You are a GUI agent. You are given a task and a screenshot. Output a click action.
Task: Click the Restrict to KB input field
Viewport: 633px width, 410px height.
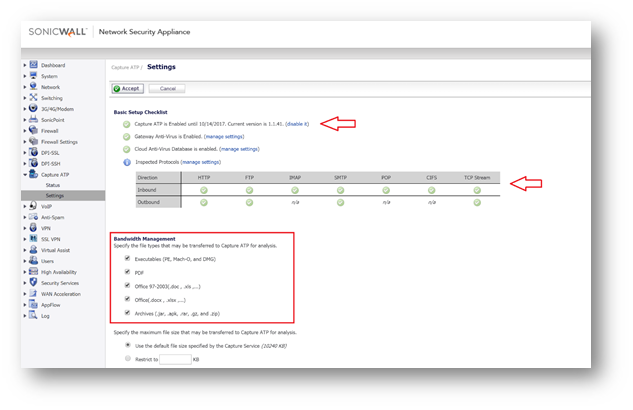175,359
